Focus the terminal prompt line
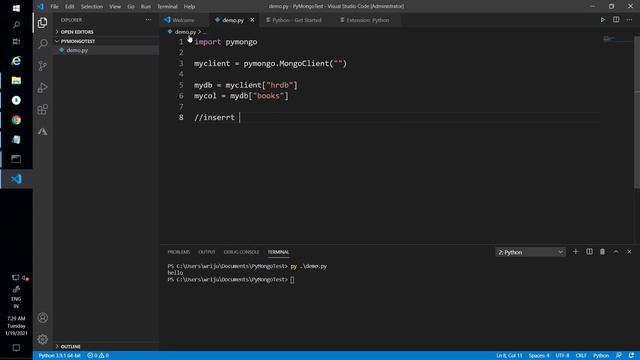The image size is (640, 360). pos(231,280)
